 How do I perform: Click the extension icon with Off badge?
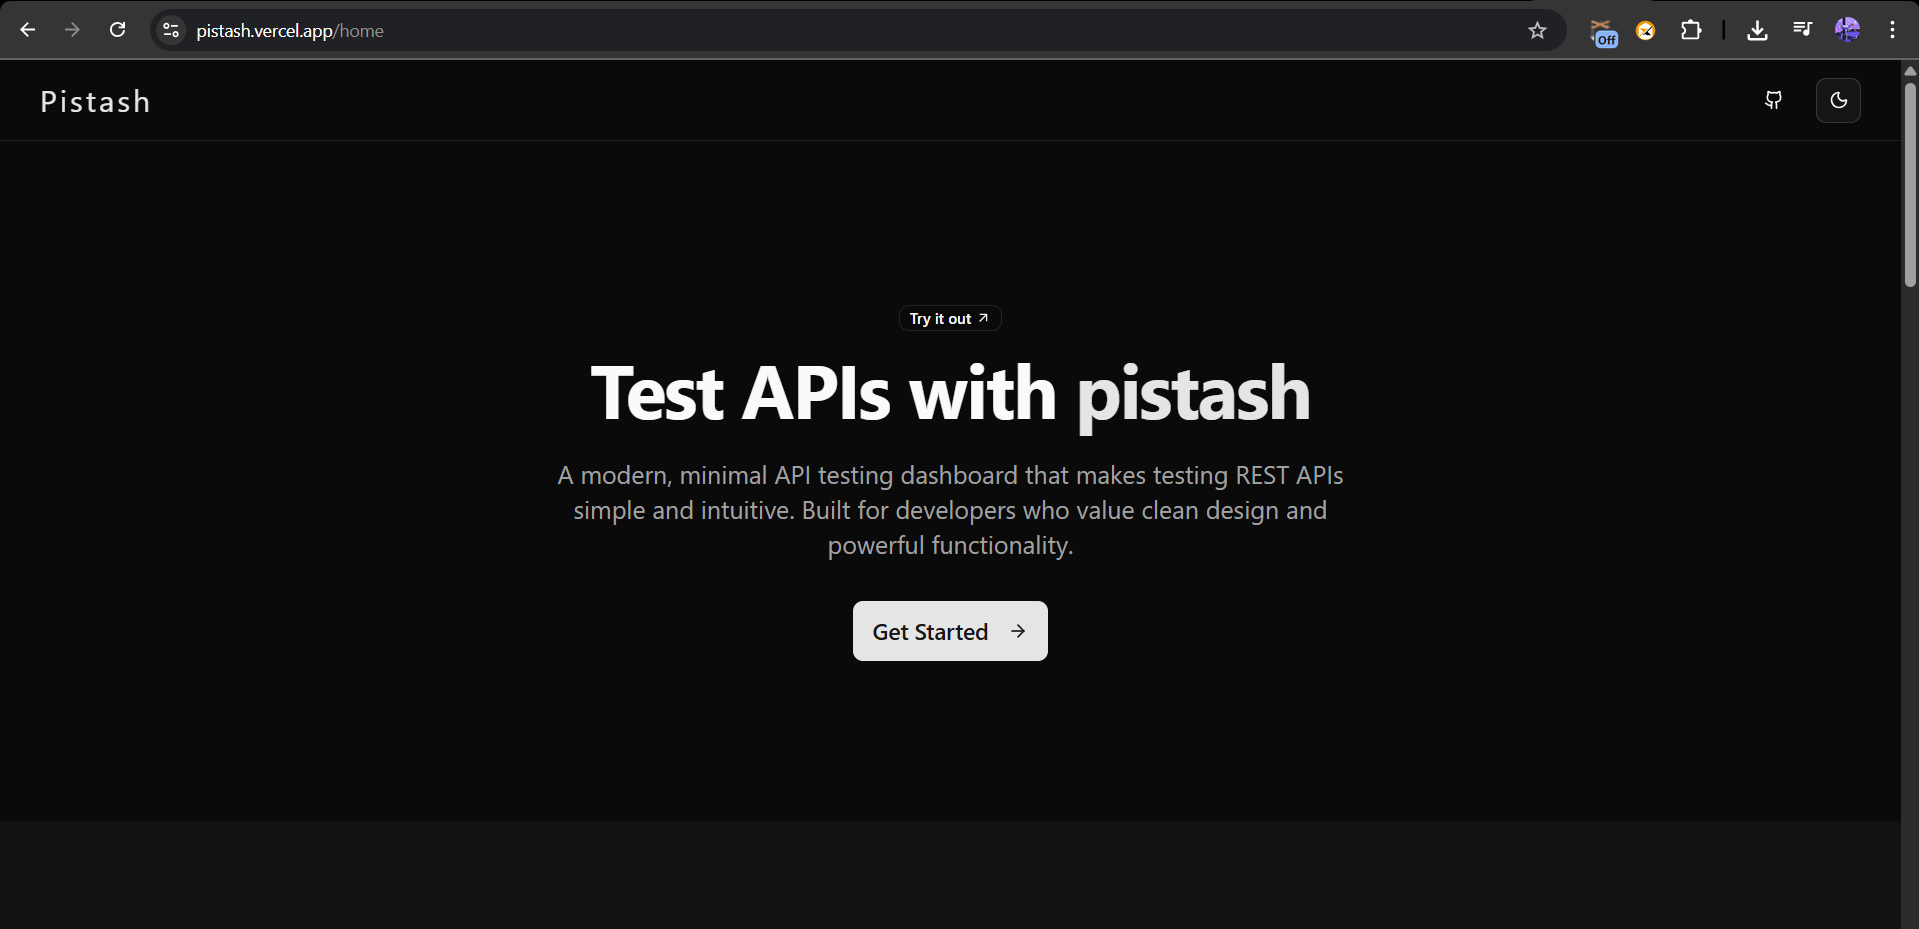pyautogui.click(x=1603, y=31)
